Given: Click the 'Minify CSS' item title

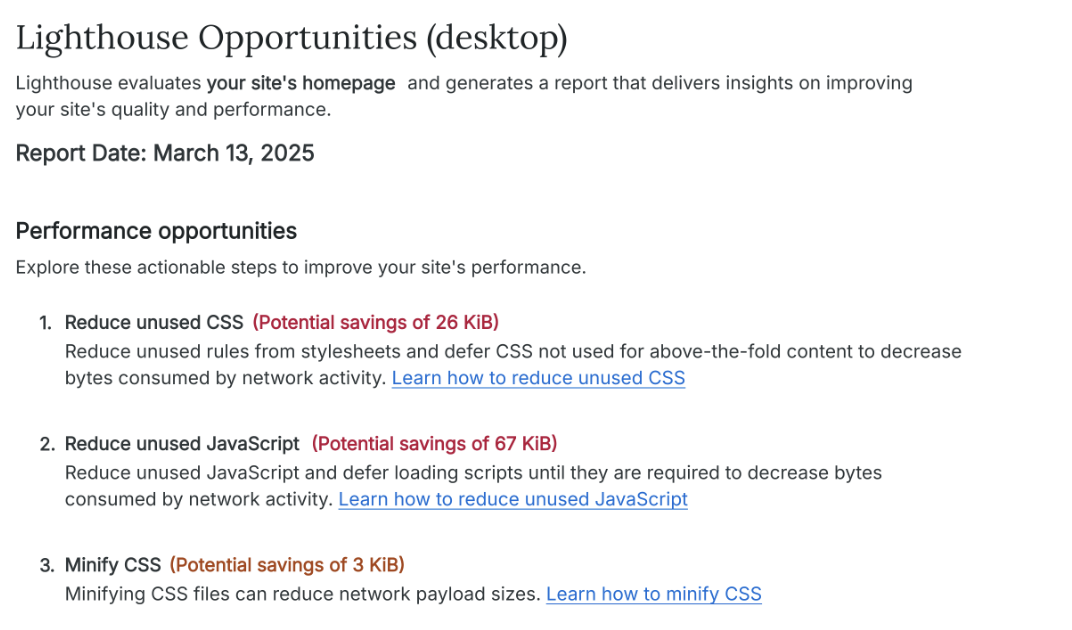Looking at the screenshot, I should (113, 565).
